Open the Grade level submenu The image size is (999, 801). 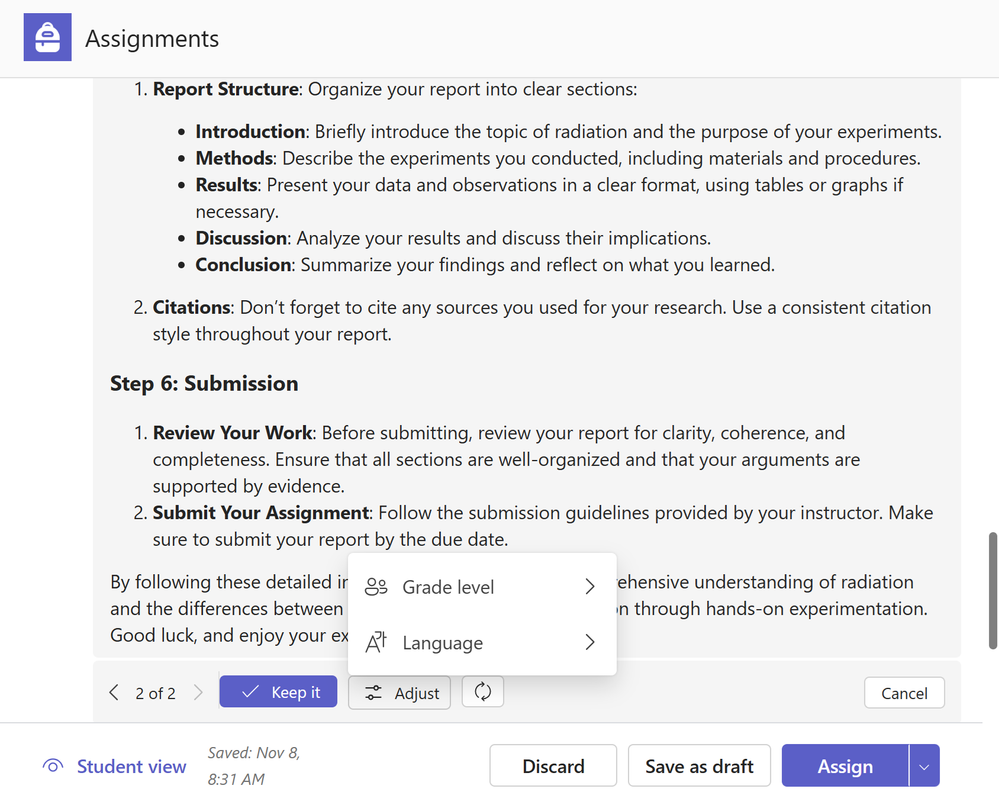coord(482,587)
